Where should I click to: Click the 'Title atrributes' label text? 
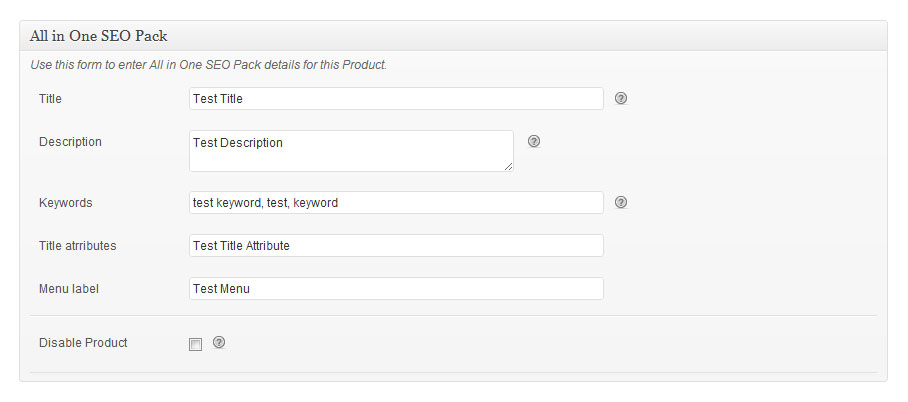78,246
